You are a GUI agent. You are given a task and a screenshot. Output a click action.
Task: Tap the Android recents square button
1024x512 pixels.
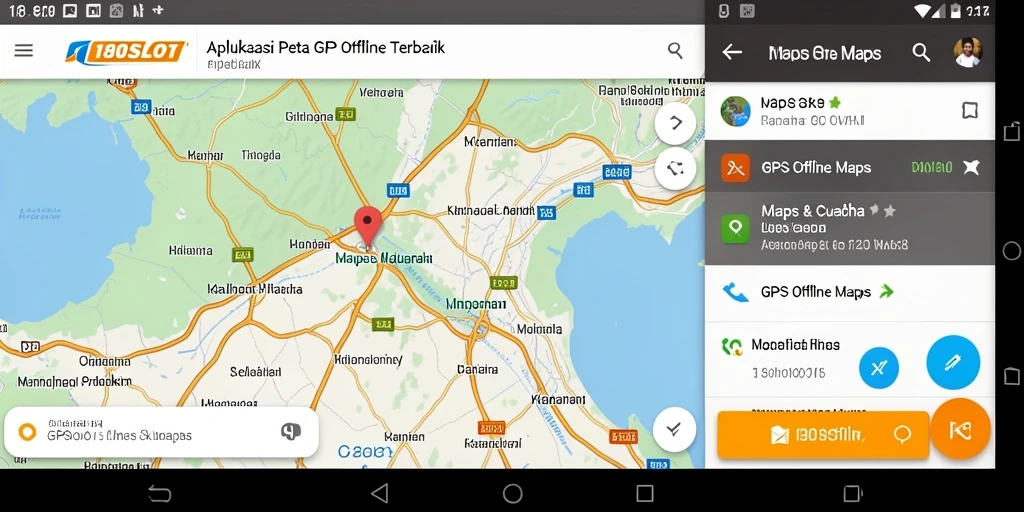645,493
